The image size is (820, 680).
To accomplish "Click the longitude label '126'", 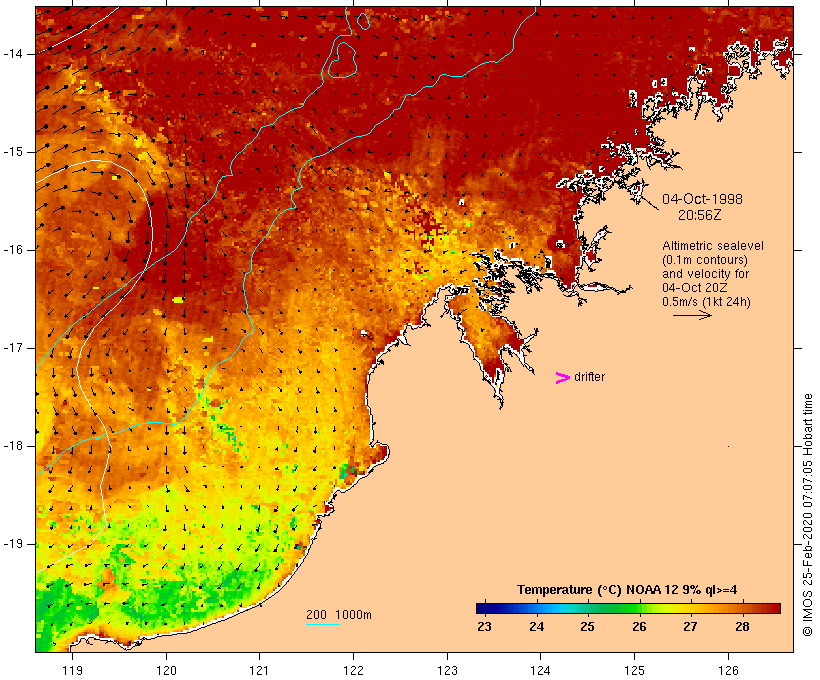I will tap(728, 670).
